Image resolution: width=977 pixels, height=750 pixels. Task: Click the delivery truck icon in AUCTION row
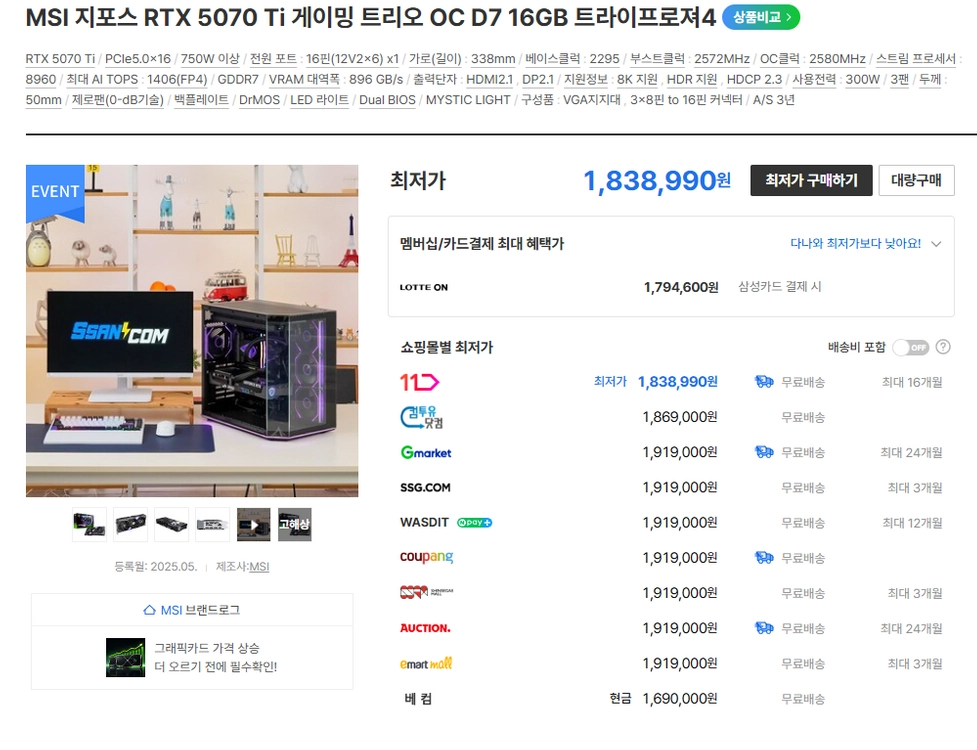(x=764, y=628)
